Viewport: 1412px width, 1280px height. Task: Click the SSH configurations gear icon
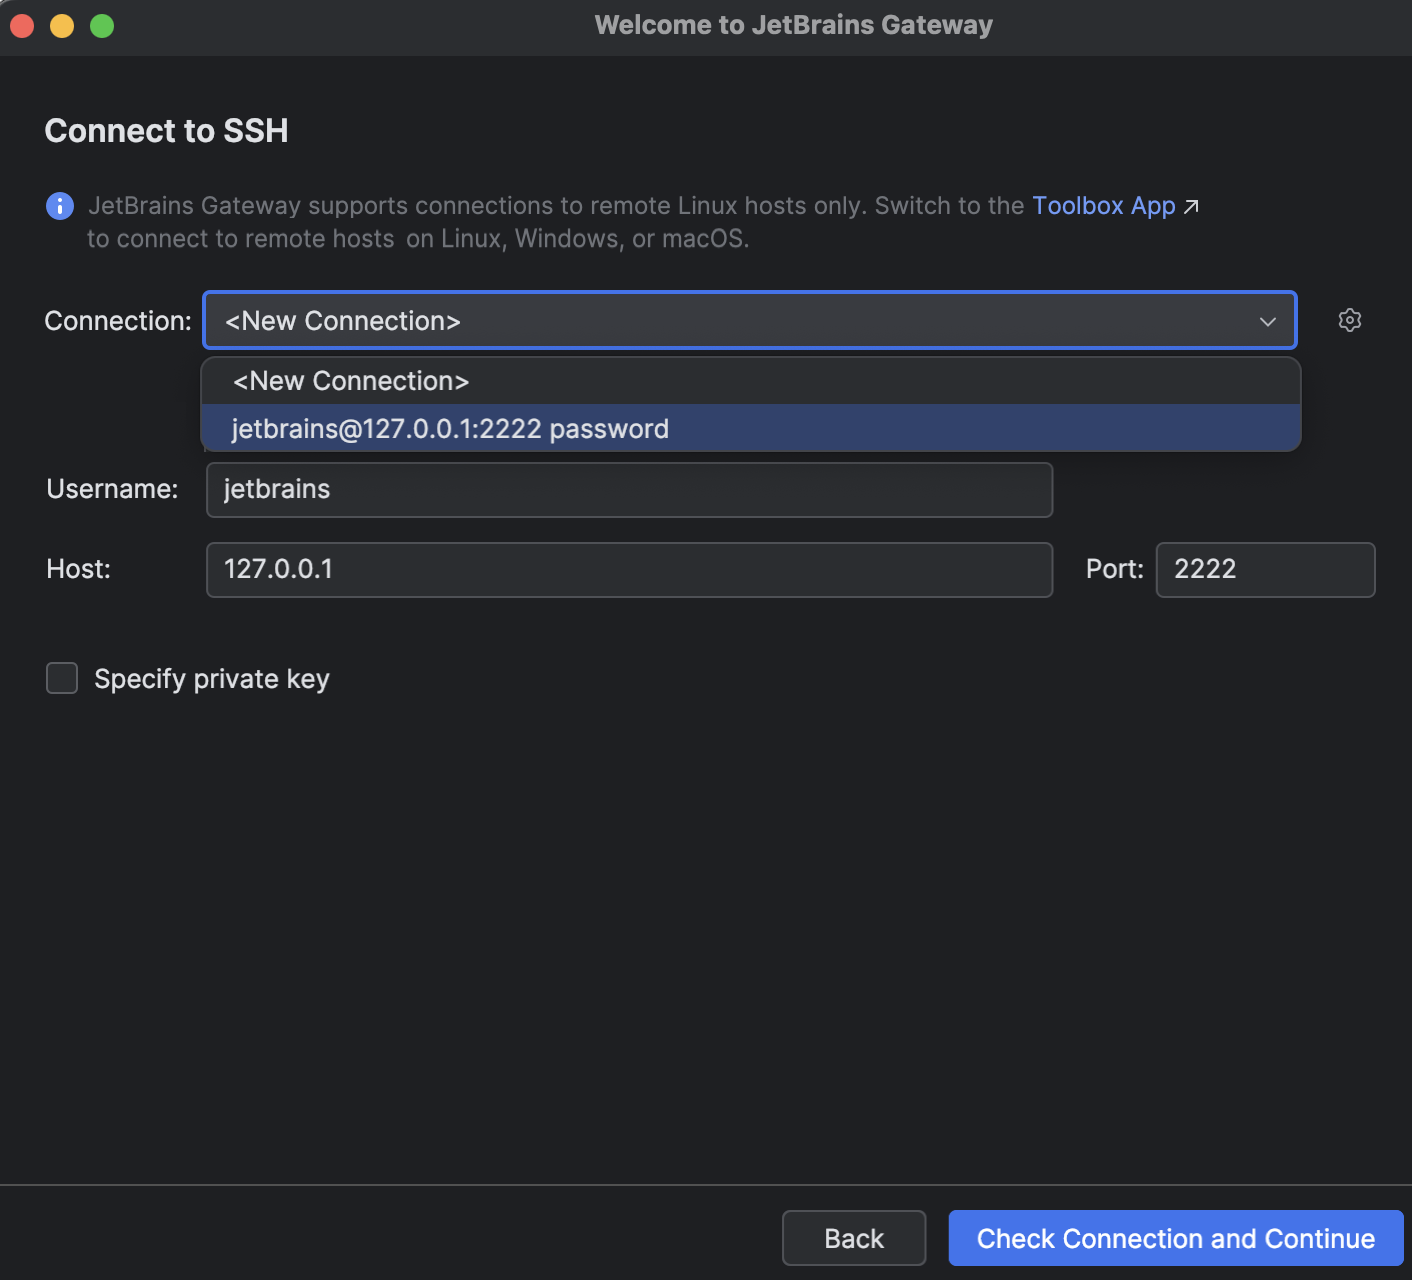(x=1349, y=320)
